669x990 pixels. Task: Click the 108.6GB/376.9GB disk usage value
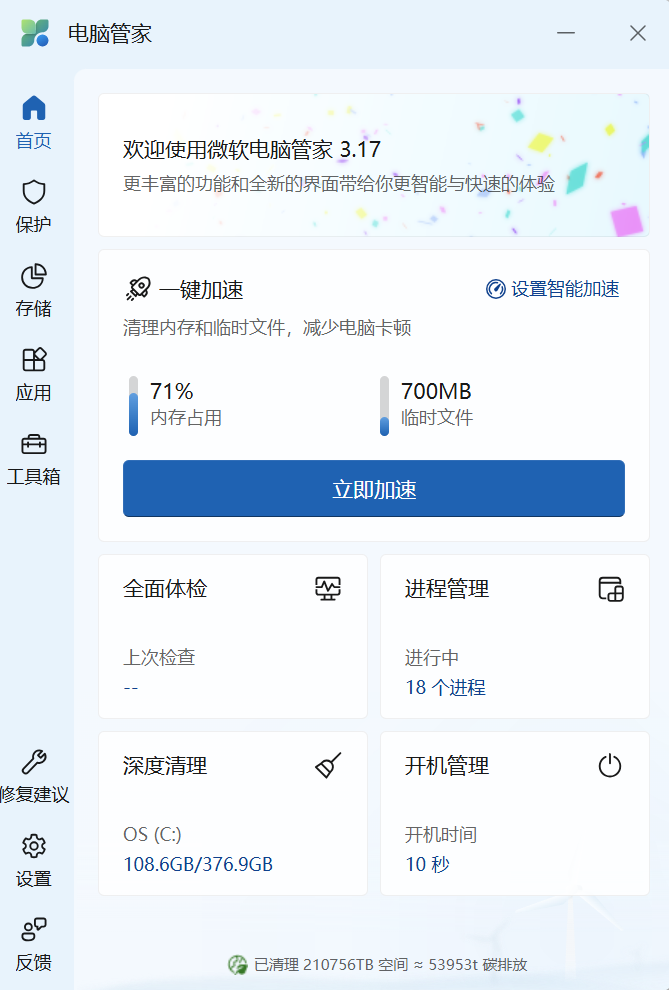click(198, 864)
